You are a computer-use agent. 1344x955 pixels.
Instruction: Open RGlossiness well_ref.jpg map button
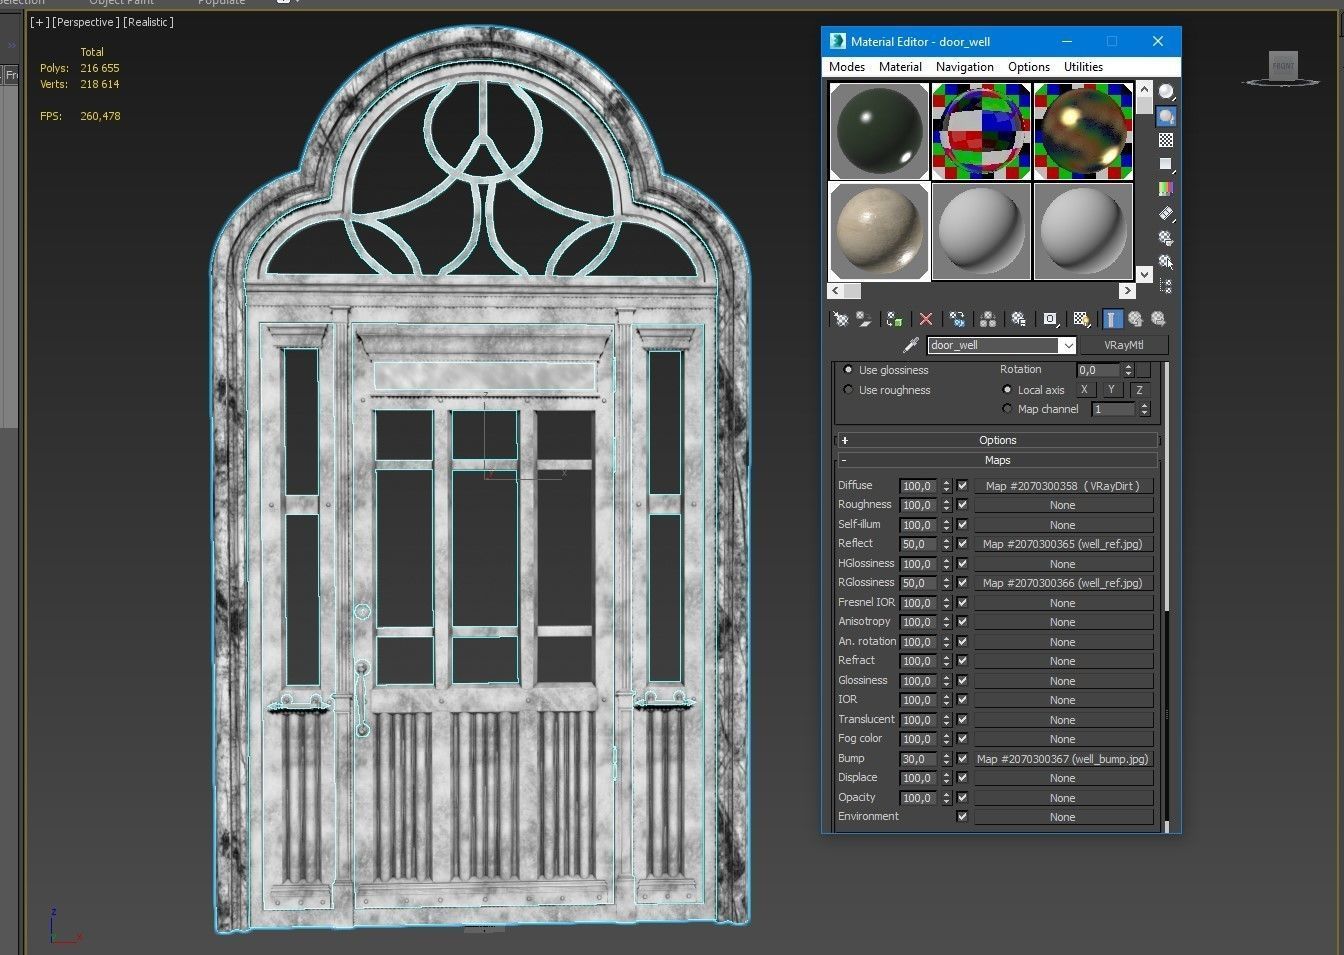(1062, 583)
